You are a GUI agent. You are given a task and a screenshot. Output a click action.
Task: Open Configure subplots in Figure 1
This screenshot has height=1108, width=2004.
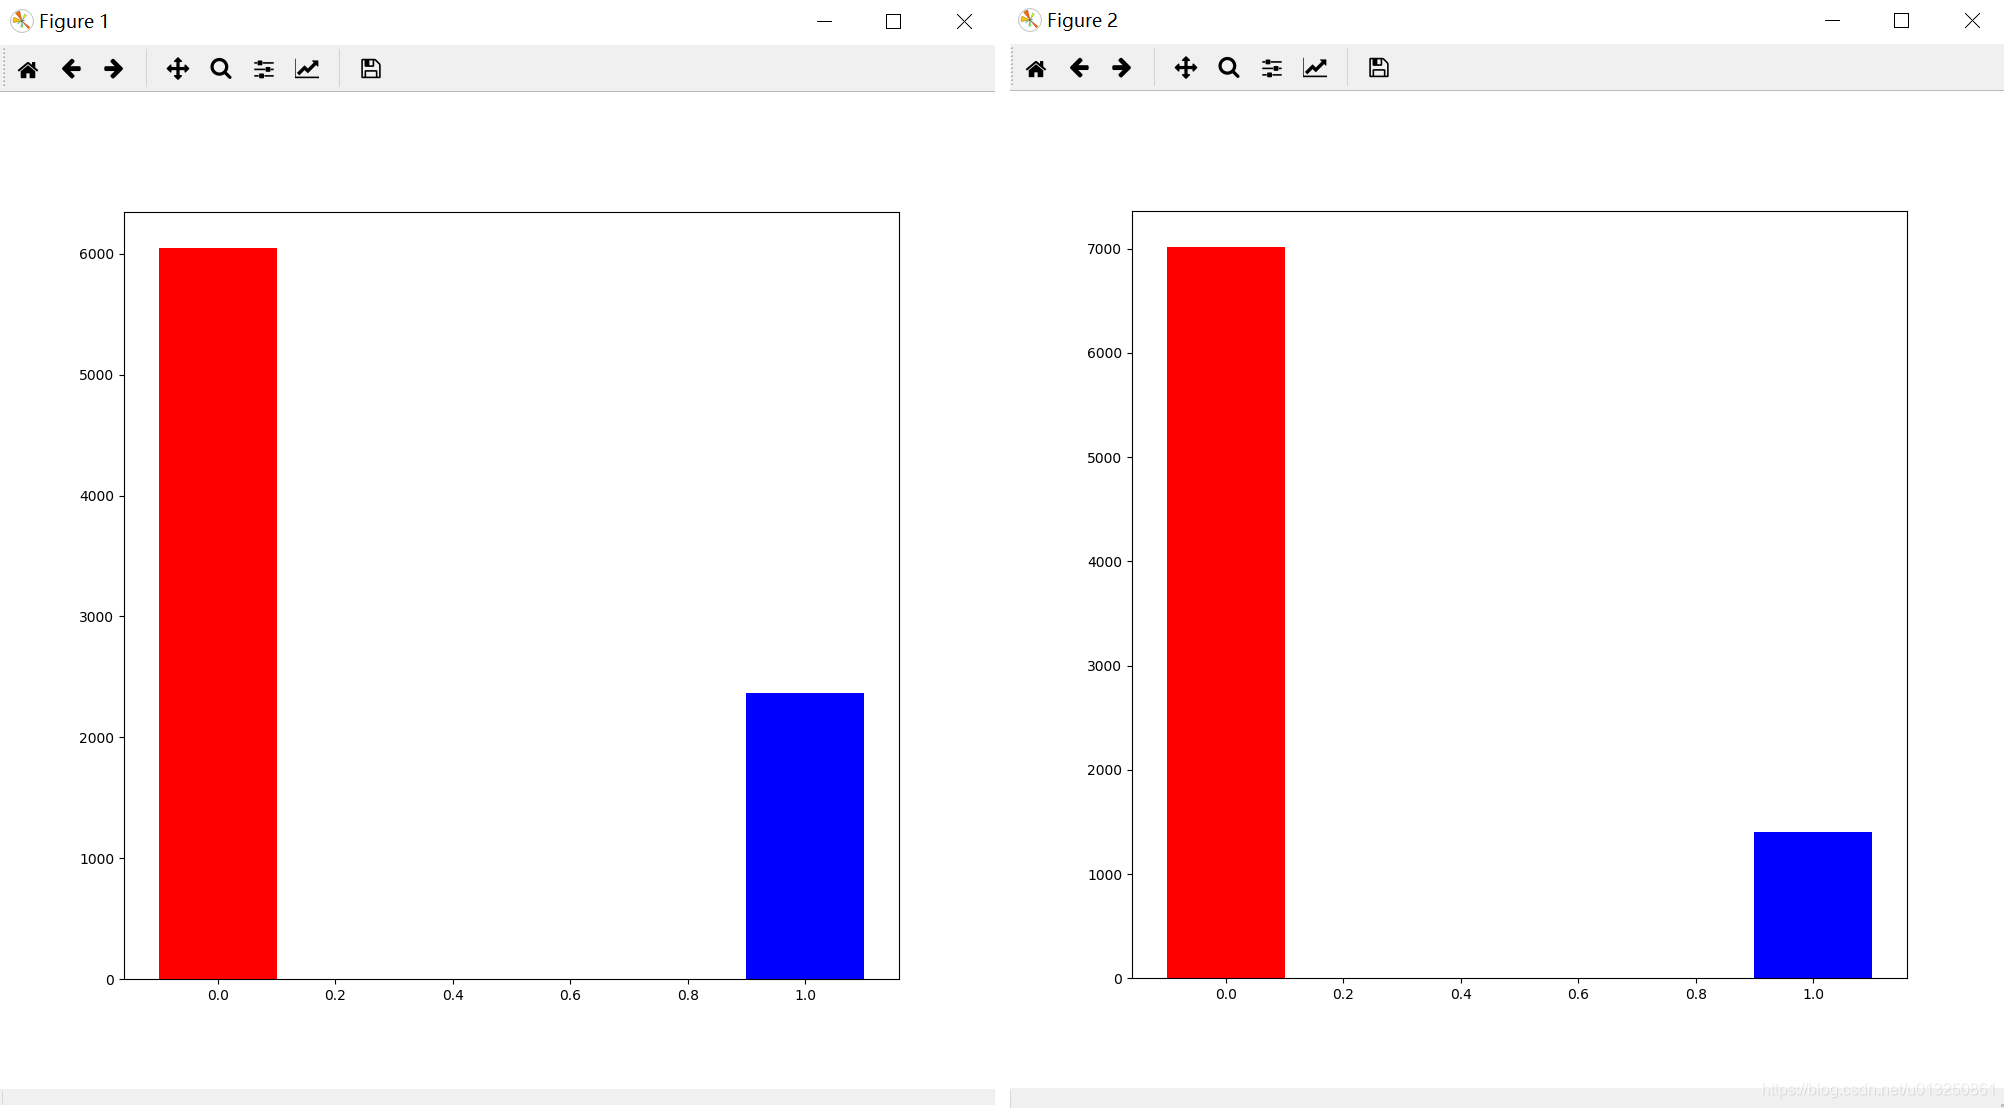(x=264, y=69)
